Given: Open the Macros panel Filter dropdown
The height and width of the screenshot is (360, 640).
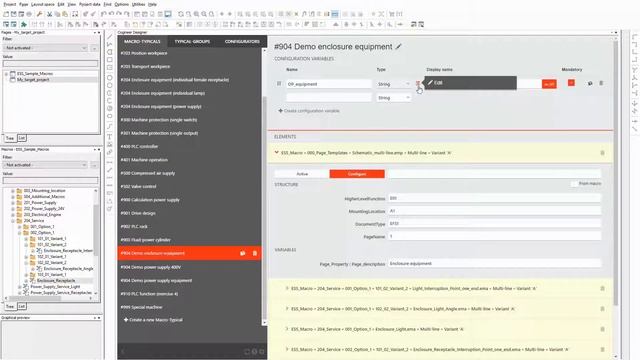Looking at the screenshot, I should coord(45,165).
